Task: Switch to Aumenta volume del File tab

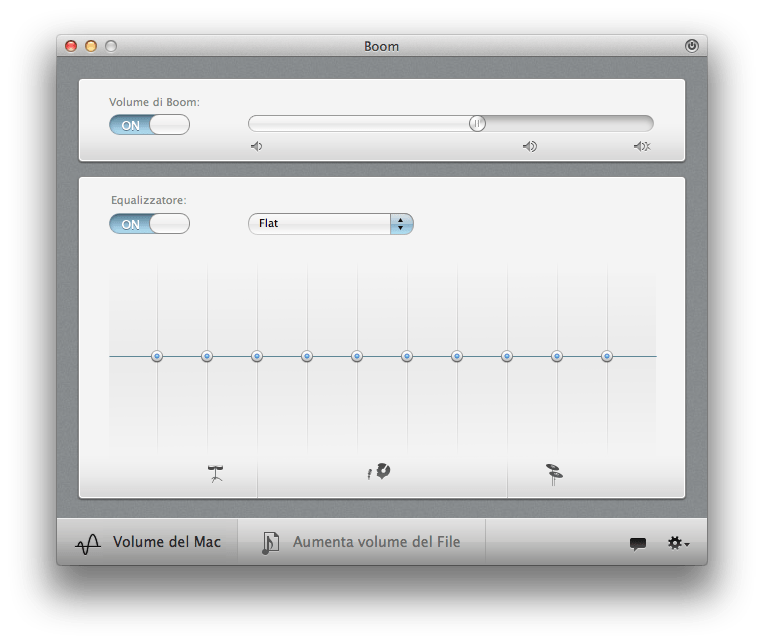Action: click(362, 542)
